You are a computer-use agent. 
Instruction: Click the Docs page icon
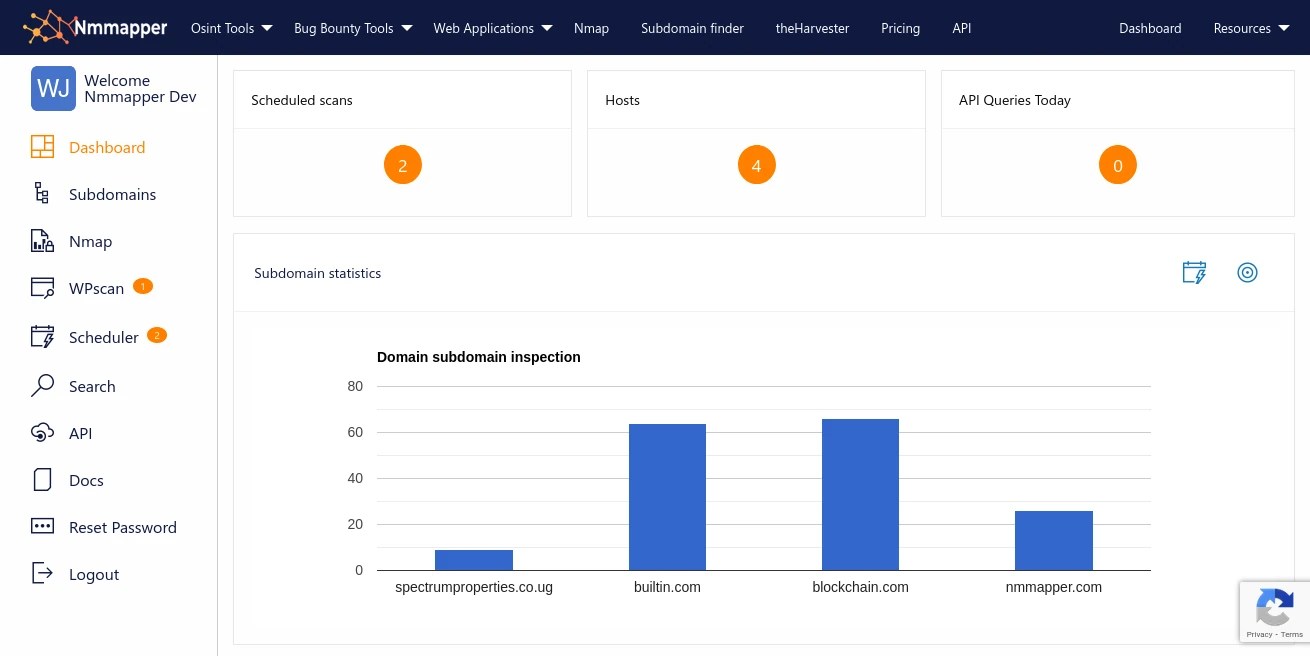42,480
